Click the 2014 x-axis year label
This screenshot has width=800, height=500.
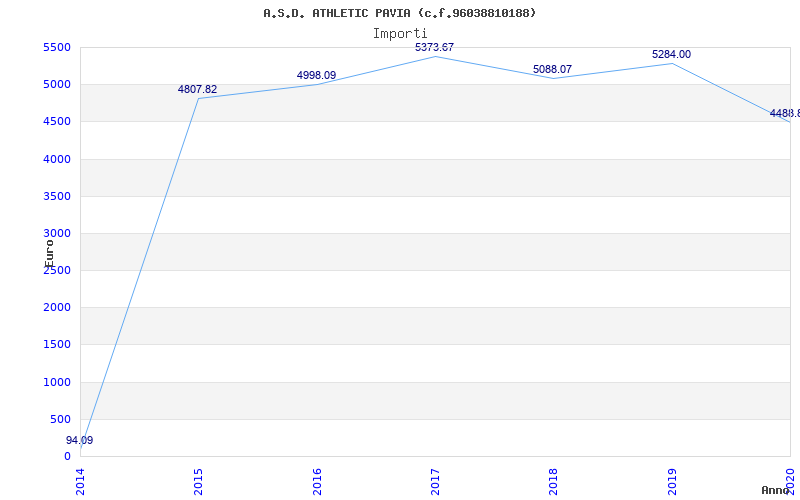[80, 482]
